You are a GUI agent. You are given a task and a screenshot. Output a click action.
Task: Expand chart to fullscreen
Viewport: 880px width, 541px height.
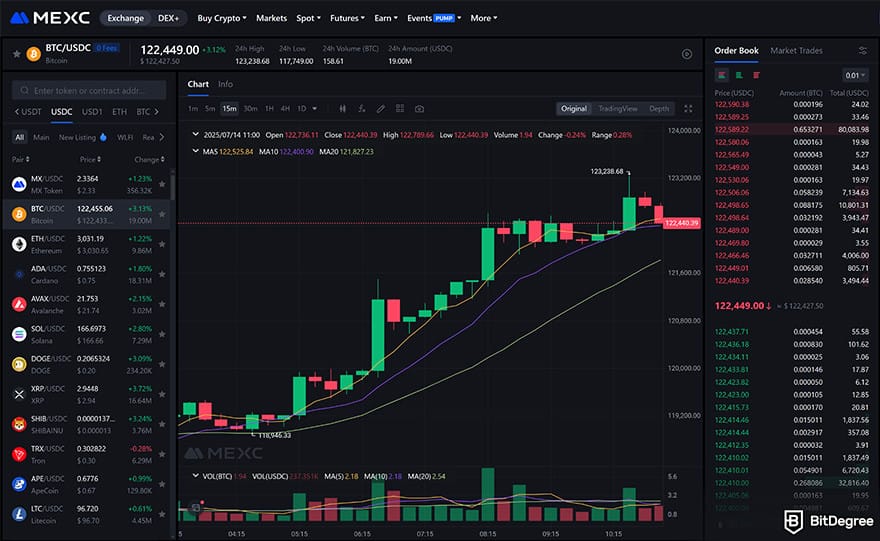(688, 109)
